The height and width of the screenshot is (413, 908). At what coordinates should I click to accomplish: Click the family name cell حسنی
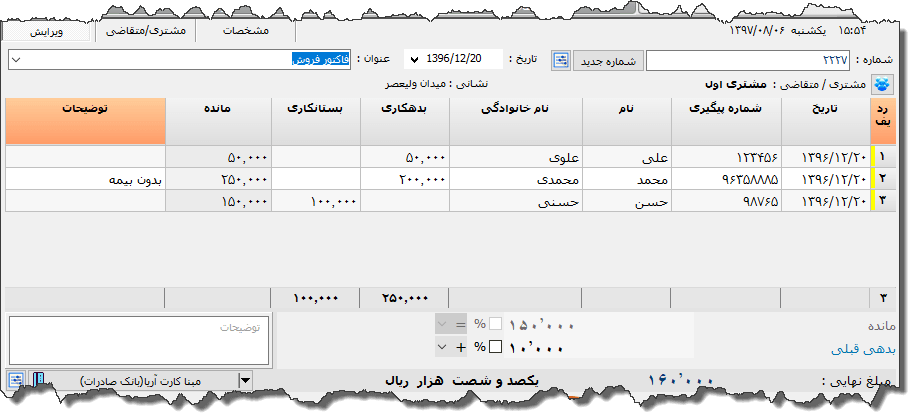[516, 201]
